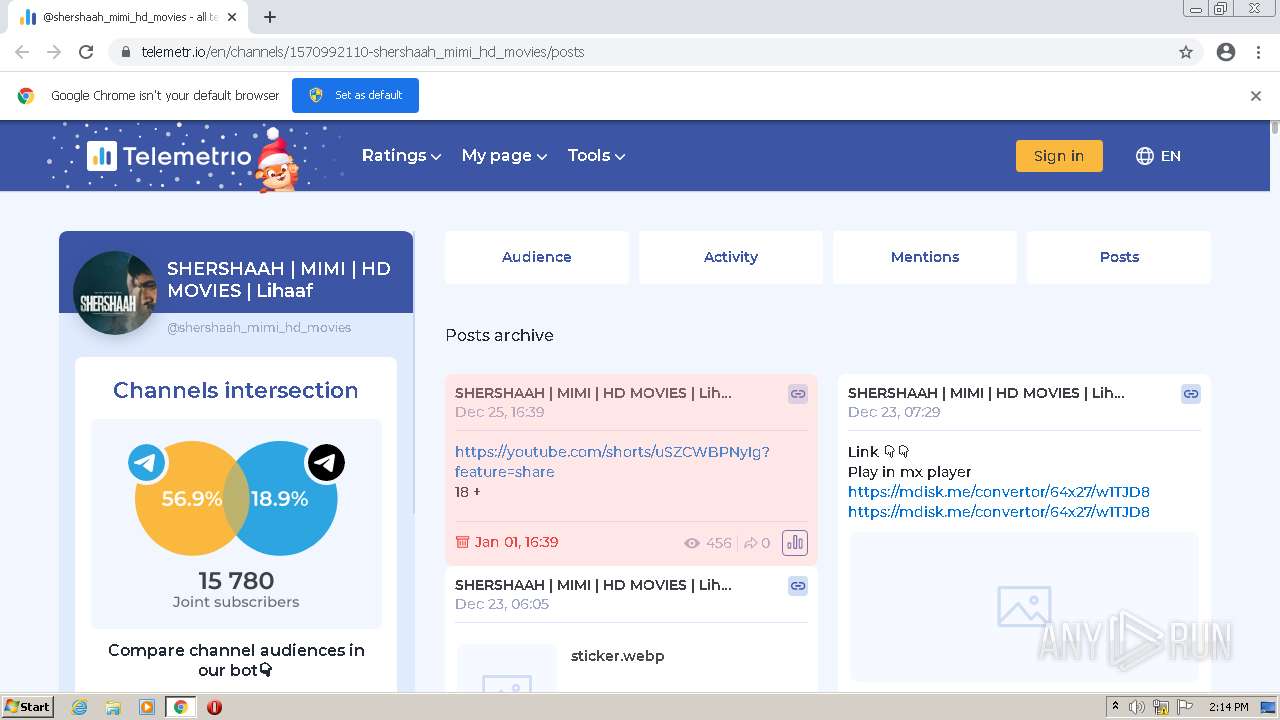
Task: Click the volume icon in system tray
Action: [1137, 707]
